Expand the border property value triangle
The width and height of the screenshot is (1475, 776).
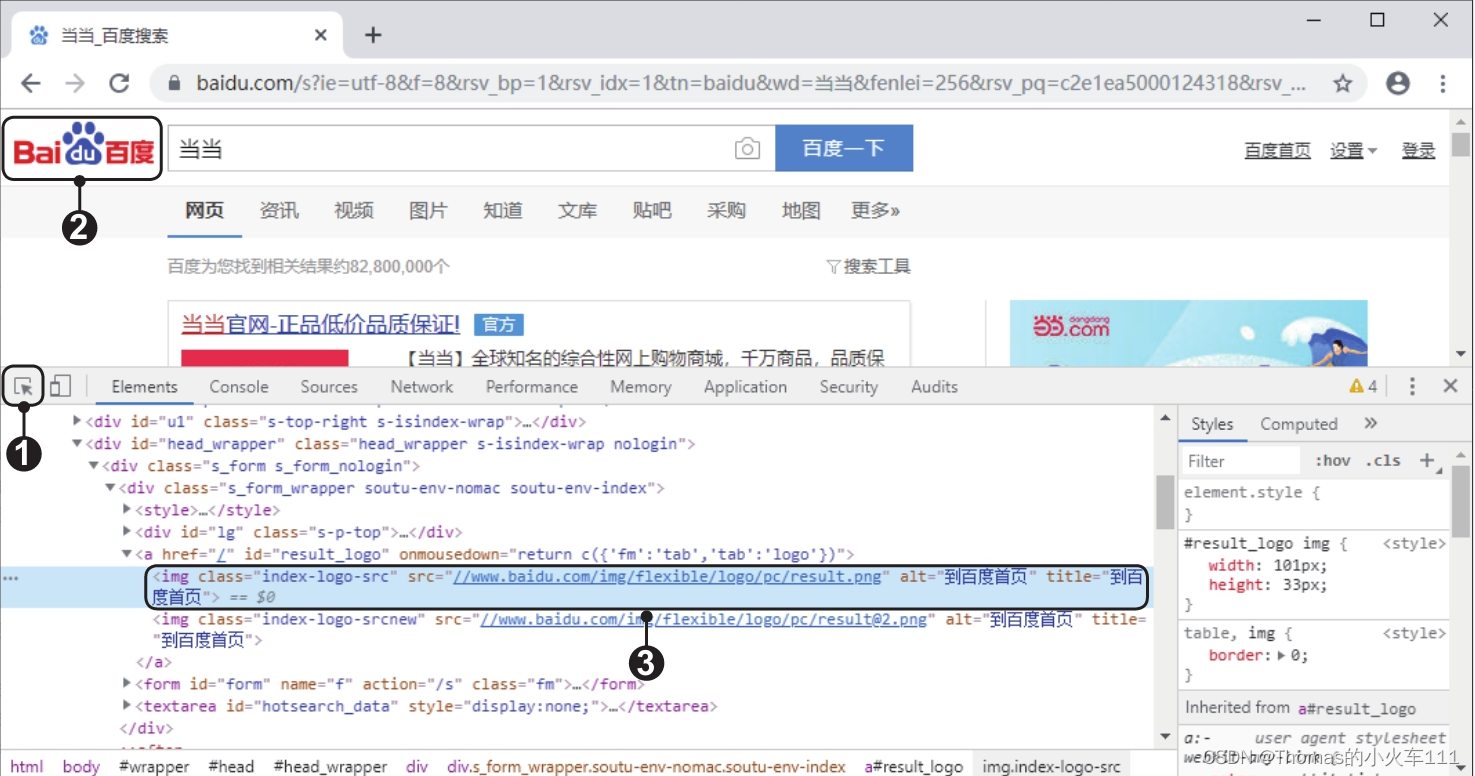point(1283,656)
